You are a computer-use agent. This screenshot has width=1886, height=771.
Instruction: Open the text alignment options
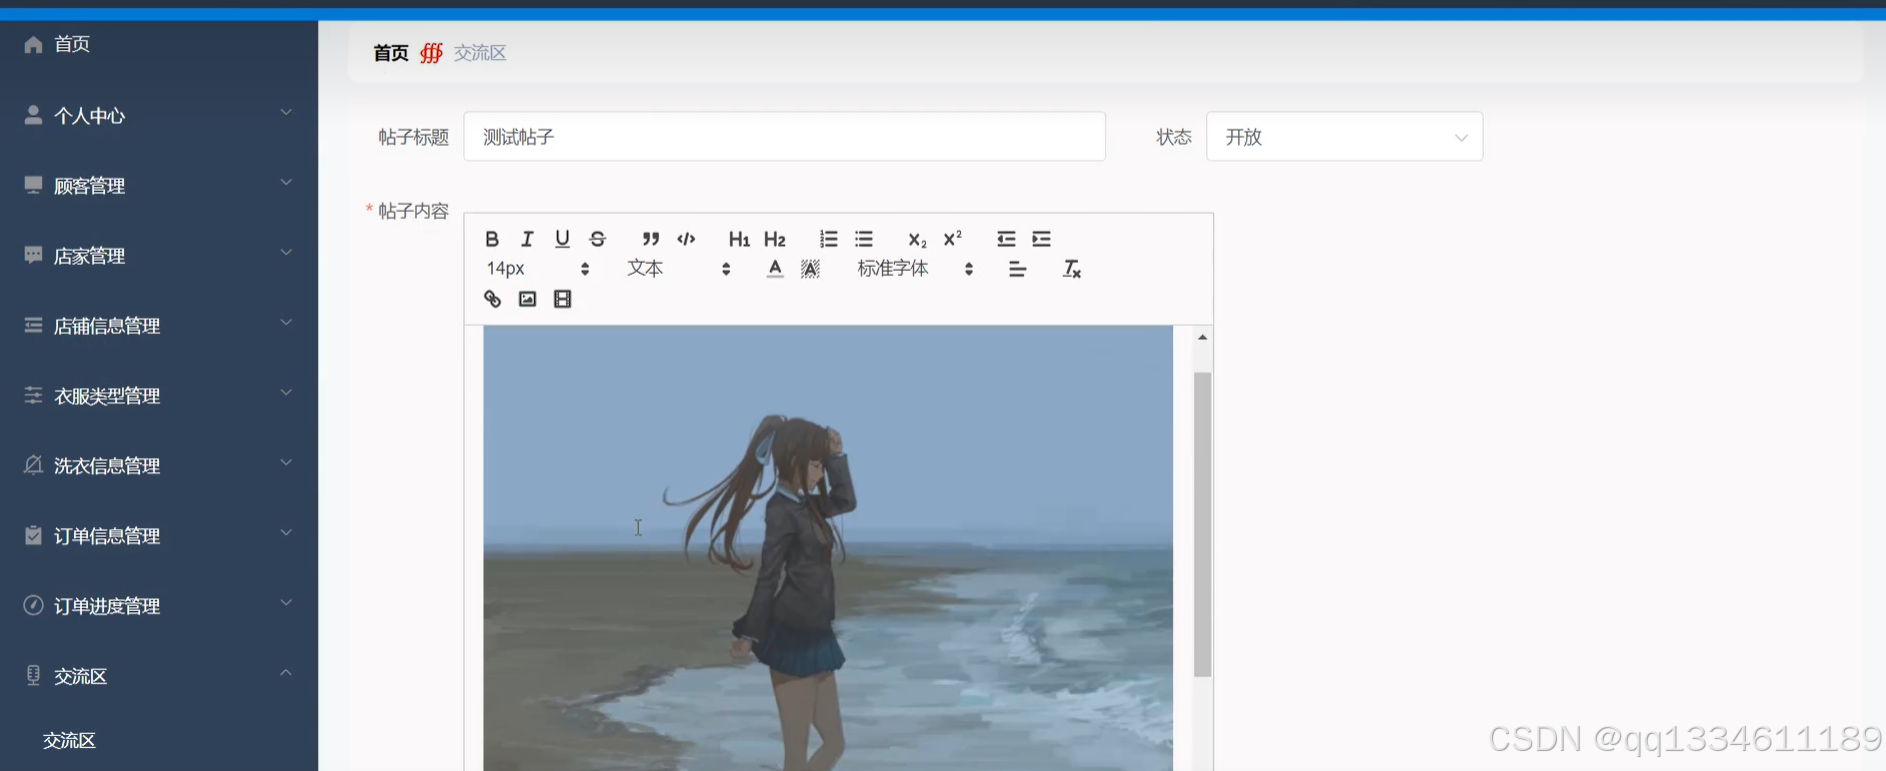pyautogui.click(x=1017, y=269)
